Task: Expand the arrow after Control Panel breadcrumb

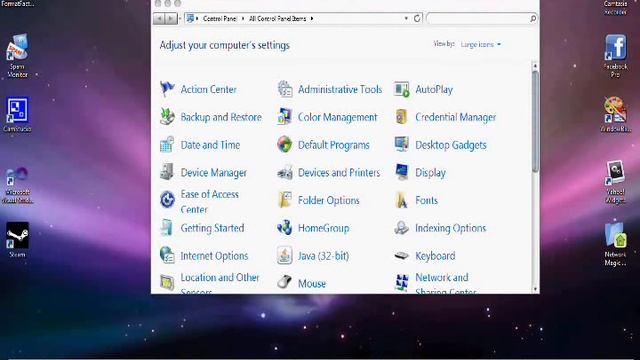Action: [x=243, y=18]
